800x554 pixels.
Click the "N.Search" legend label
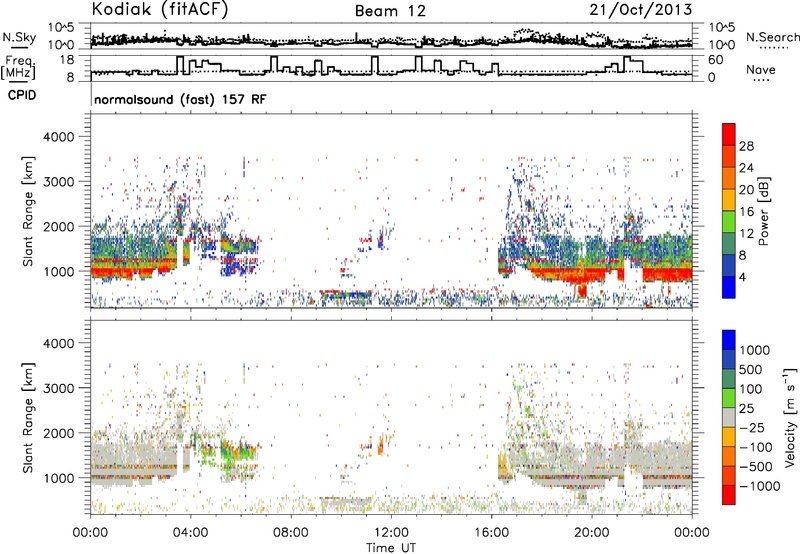point(773,37)
